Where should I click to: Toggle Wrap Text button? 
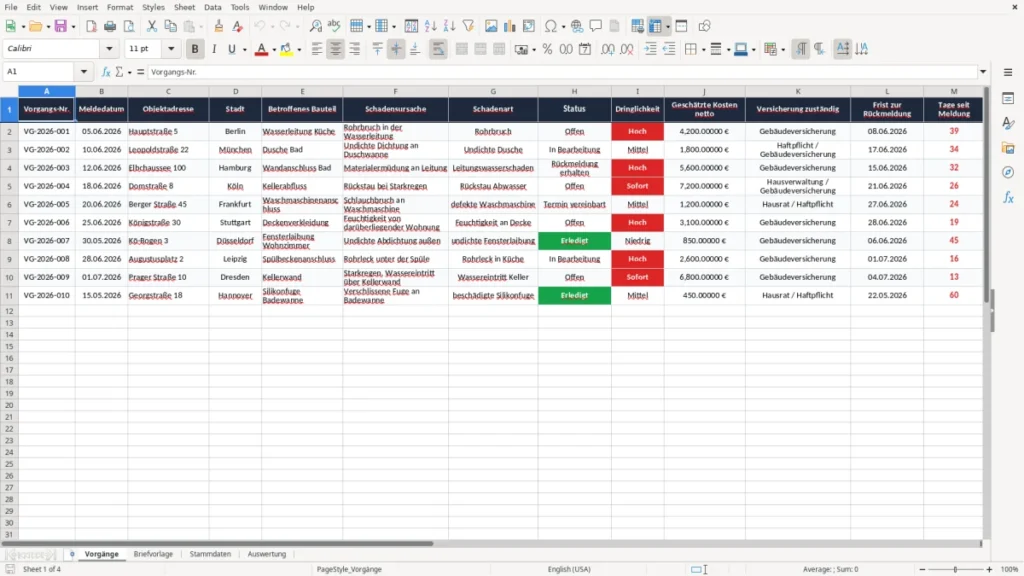tap(438, 49)
